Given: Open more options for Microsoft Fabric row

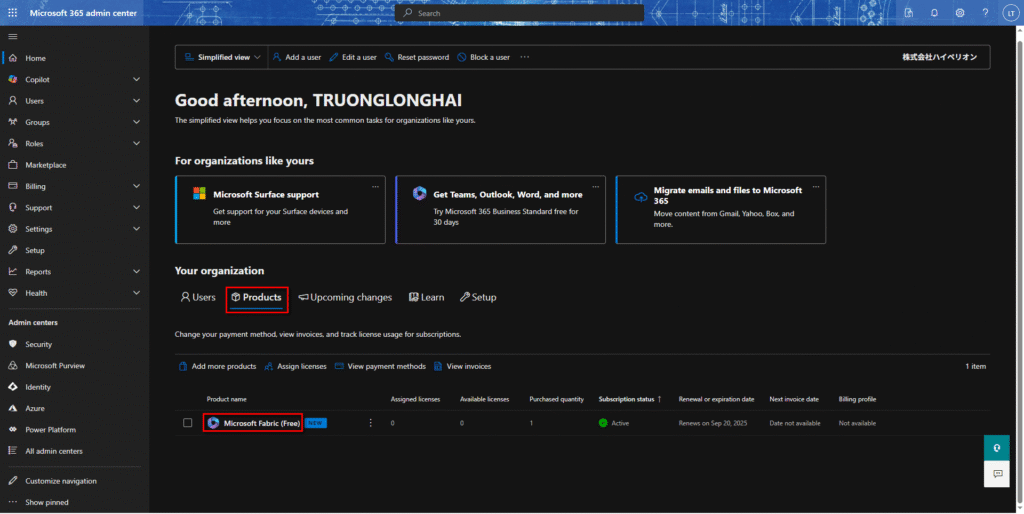Looking at the screenshot, I should pyautogui.click(x=370, y=423).
